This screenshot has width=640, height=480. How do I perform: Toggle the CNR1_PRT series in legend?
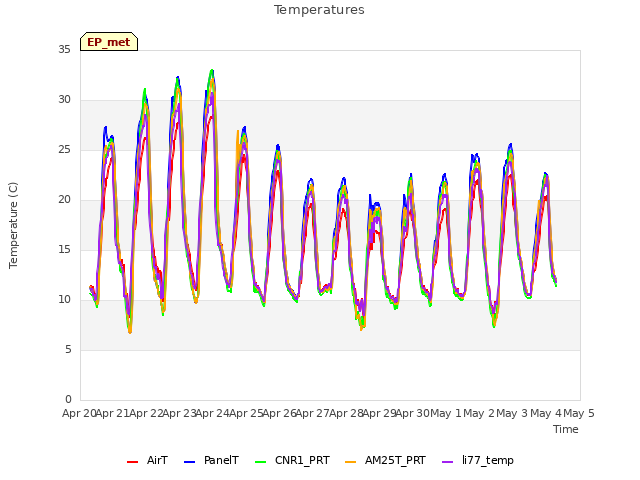point(292,460)
